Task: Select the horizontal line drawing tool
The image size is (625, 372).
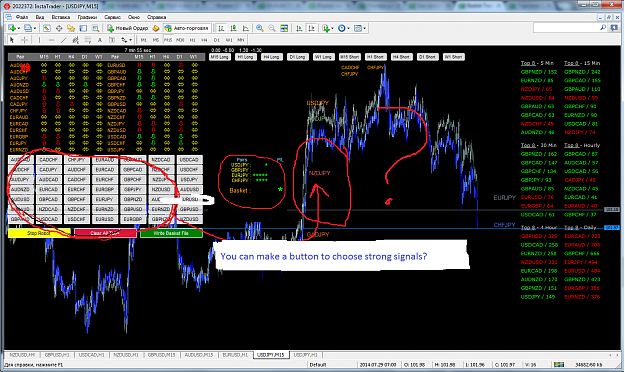Action: point(51,40)
